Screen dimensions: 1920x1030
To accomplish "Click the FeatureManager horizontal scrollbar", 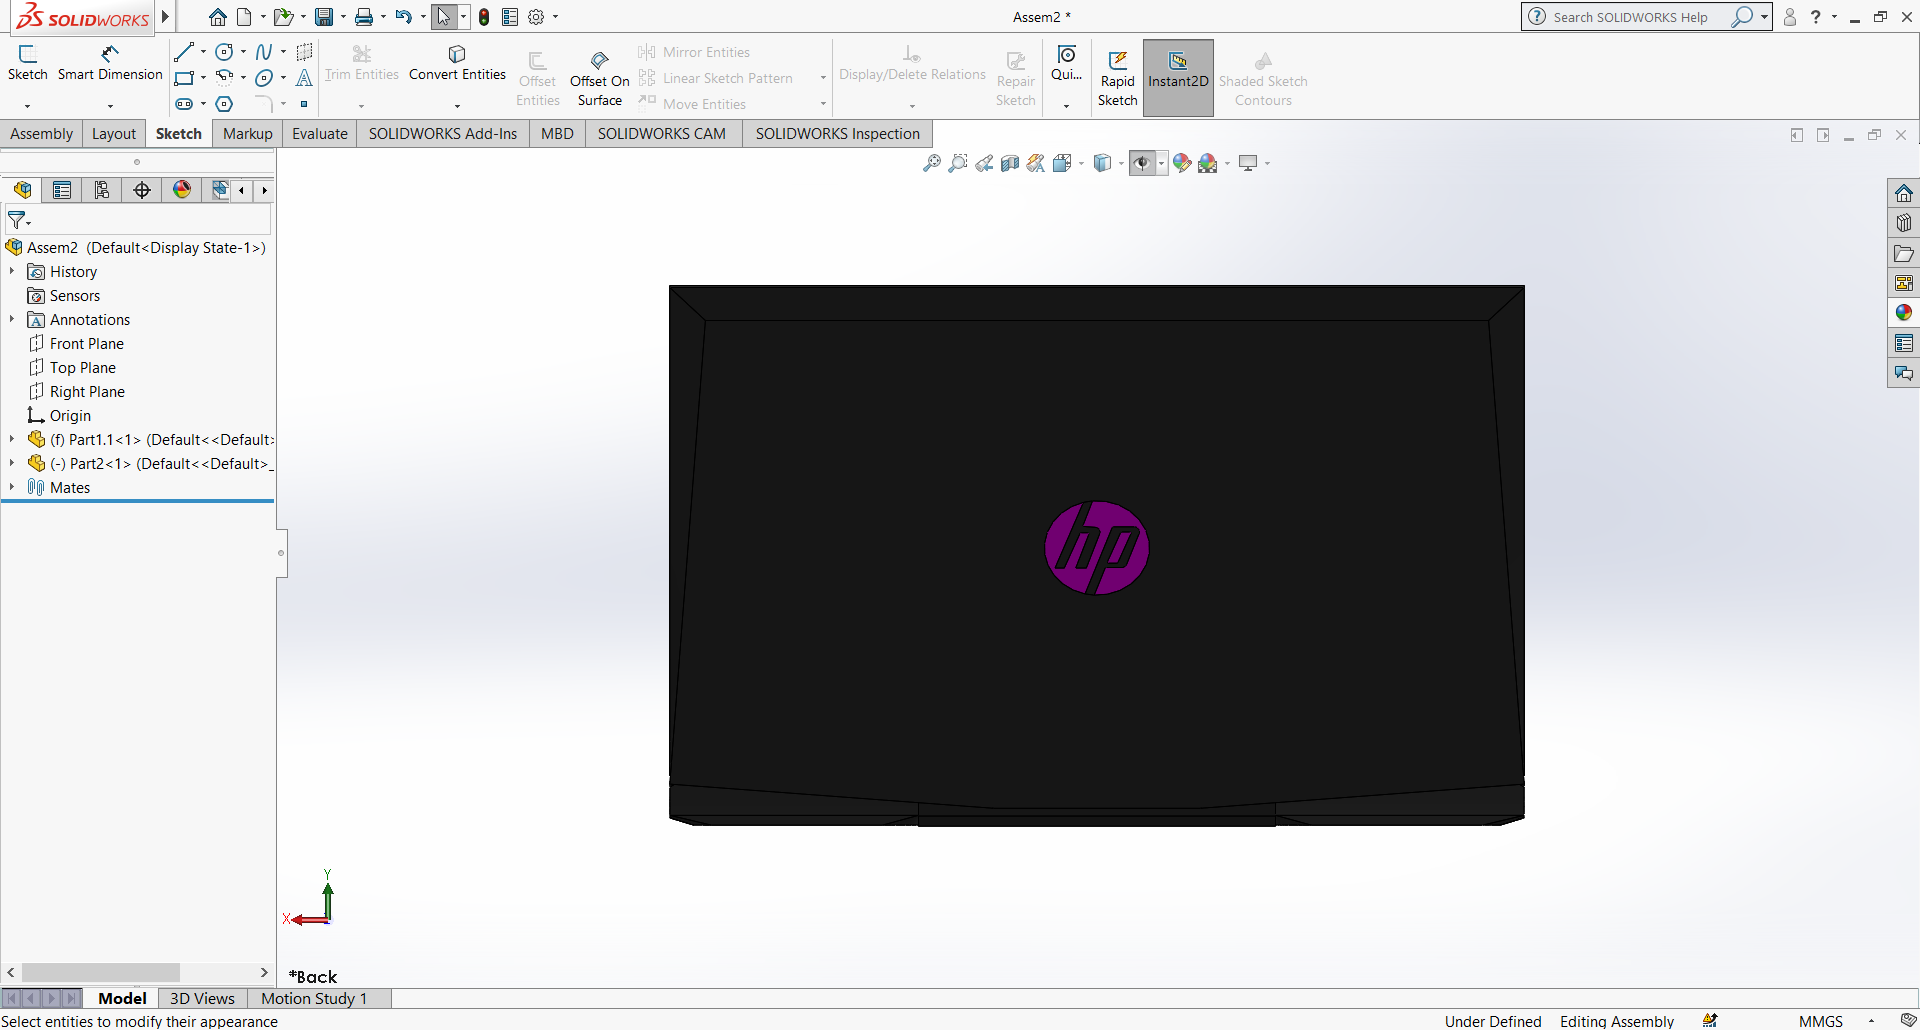I will pyautogui.click(x=100, y=972).
